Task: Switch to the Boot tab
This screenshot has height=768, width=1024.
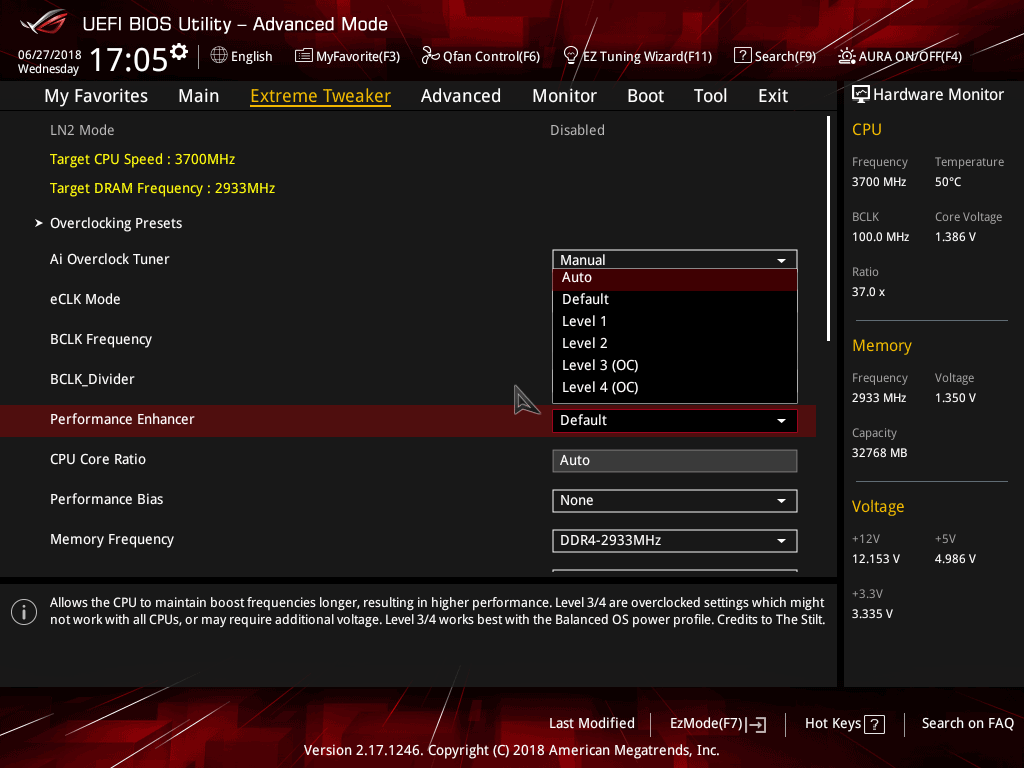Action: (645, 96)
